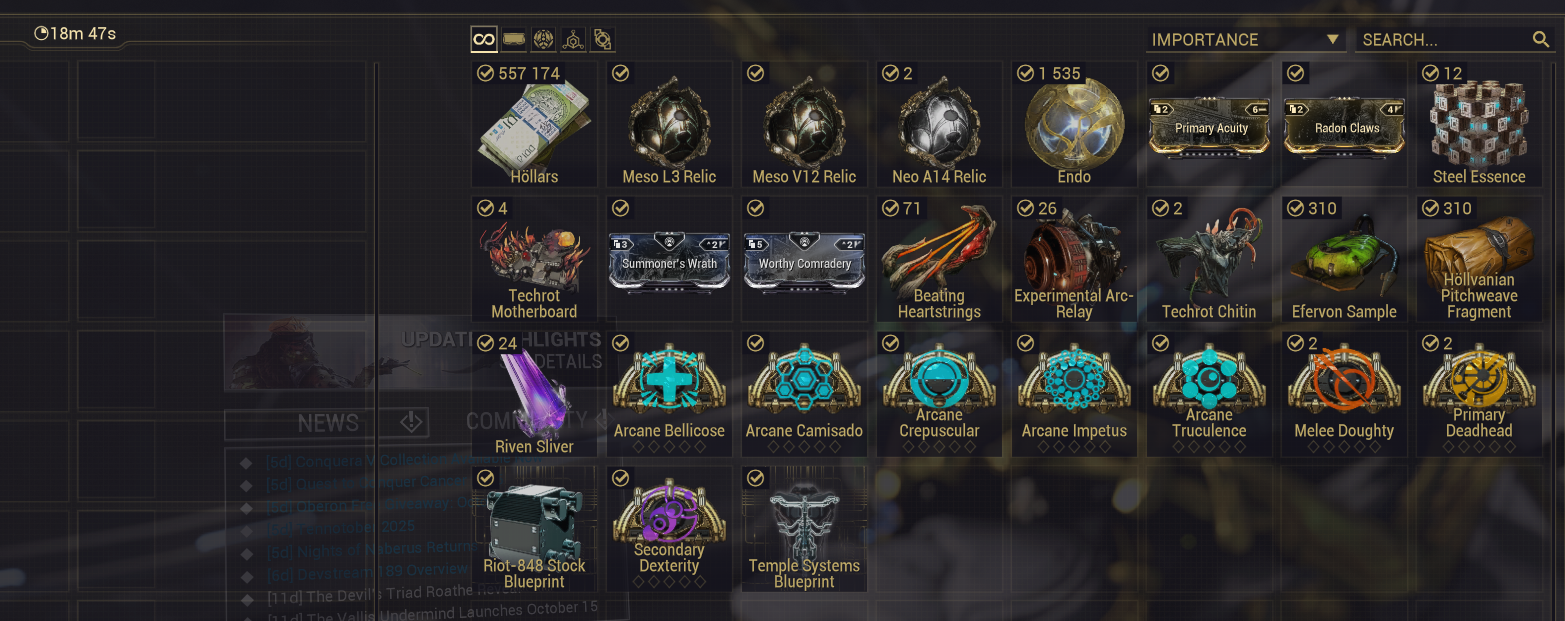
Task: Toggle the checkmark on Steel Essence
Action: tap(1431, 73)
